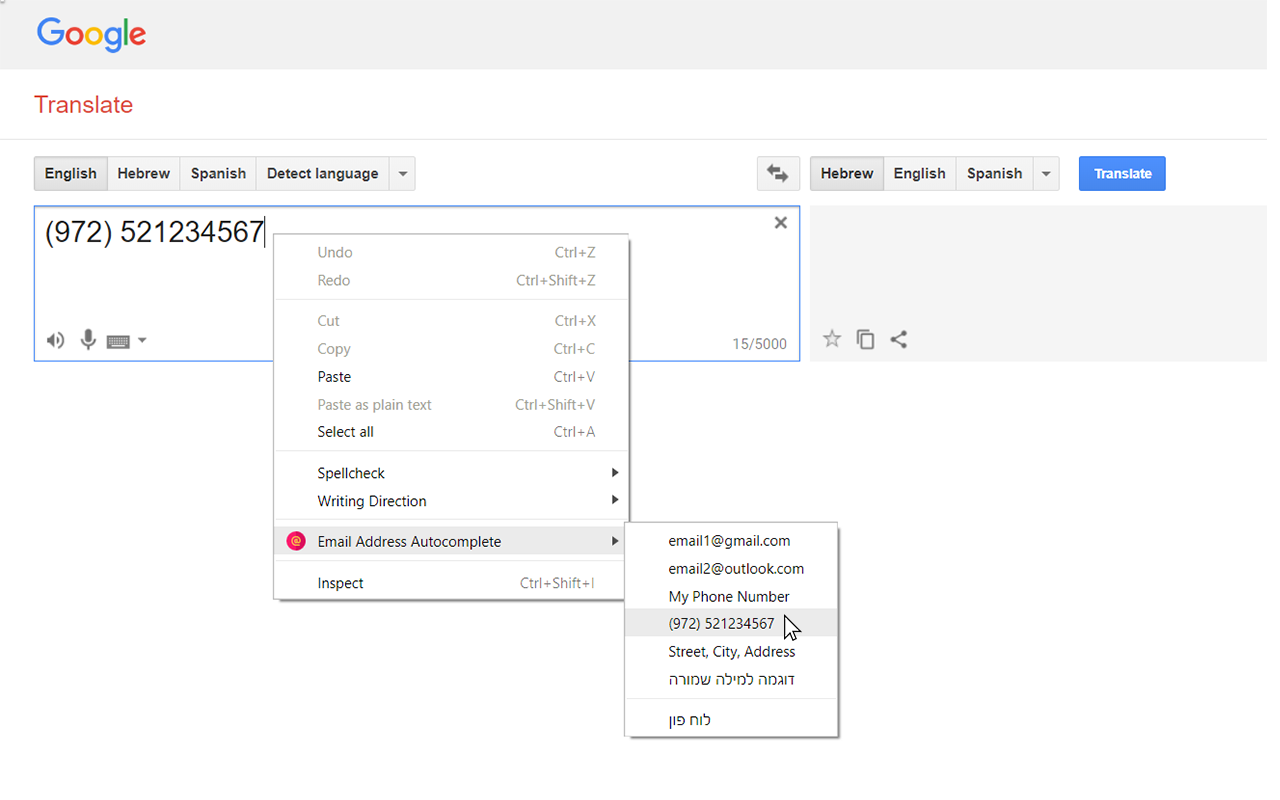
Task: Open the target language list dropdown
Action: click(x=1046, y=173)
